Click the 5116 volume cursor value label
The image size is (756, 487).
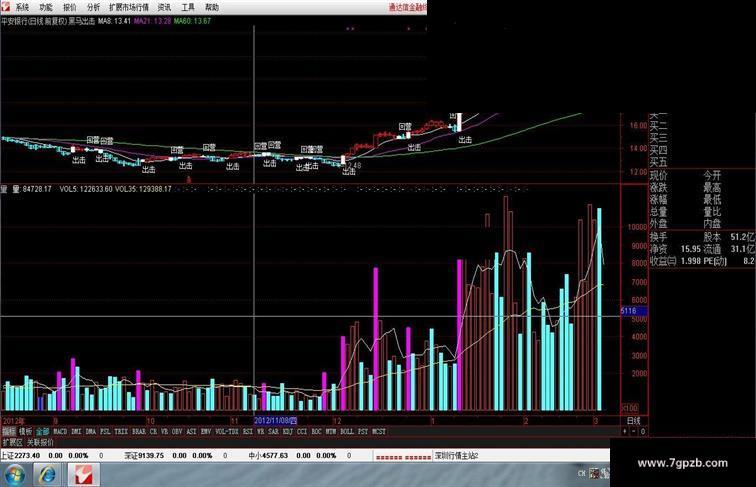coord(634,311)
